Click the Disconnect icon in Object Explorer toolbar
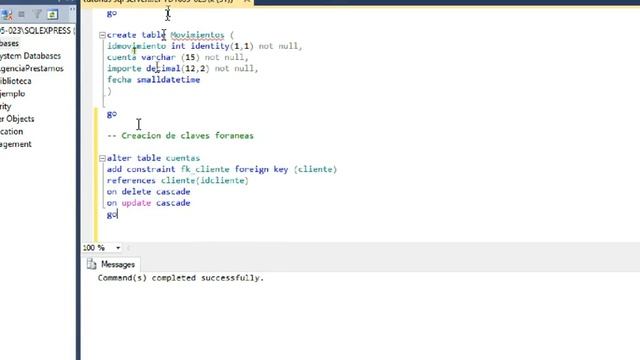Viewport: 640px width, 360px height. click(x=7, y=15)
